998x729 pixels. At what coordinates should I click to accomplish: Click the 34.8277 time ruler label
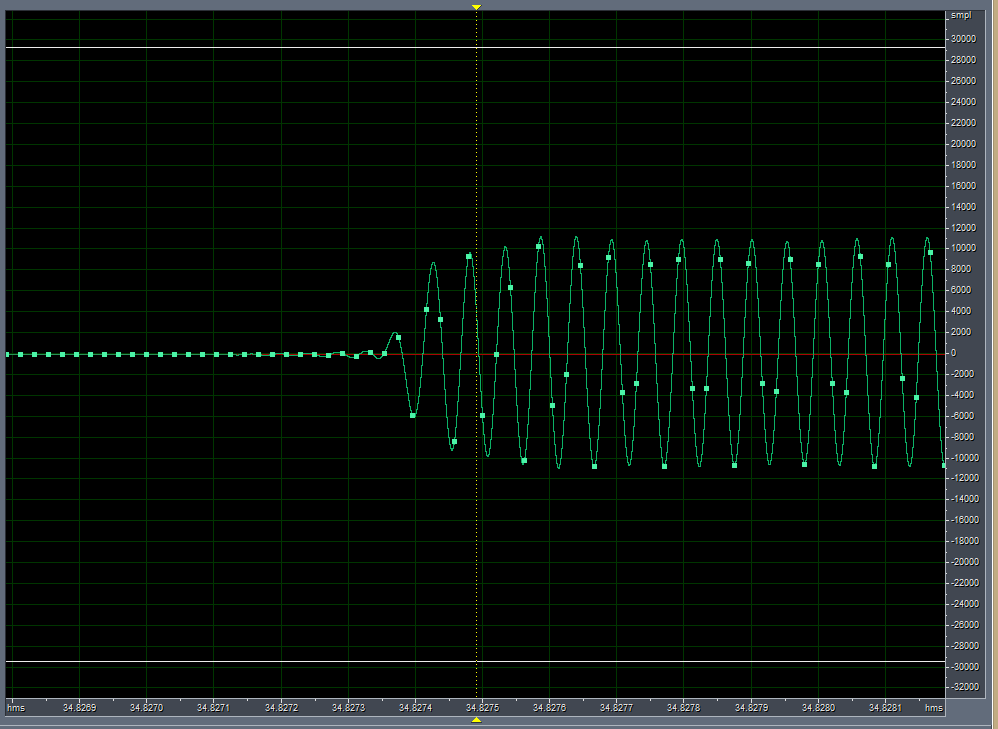click(616, 707)
